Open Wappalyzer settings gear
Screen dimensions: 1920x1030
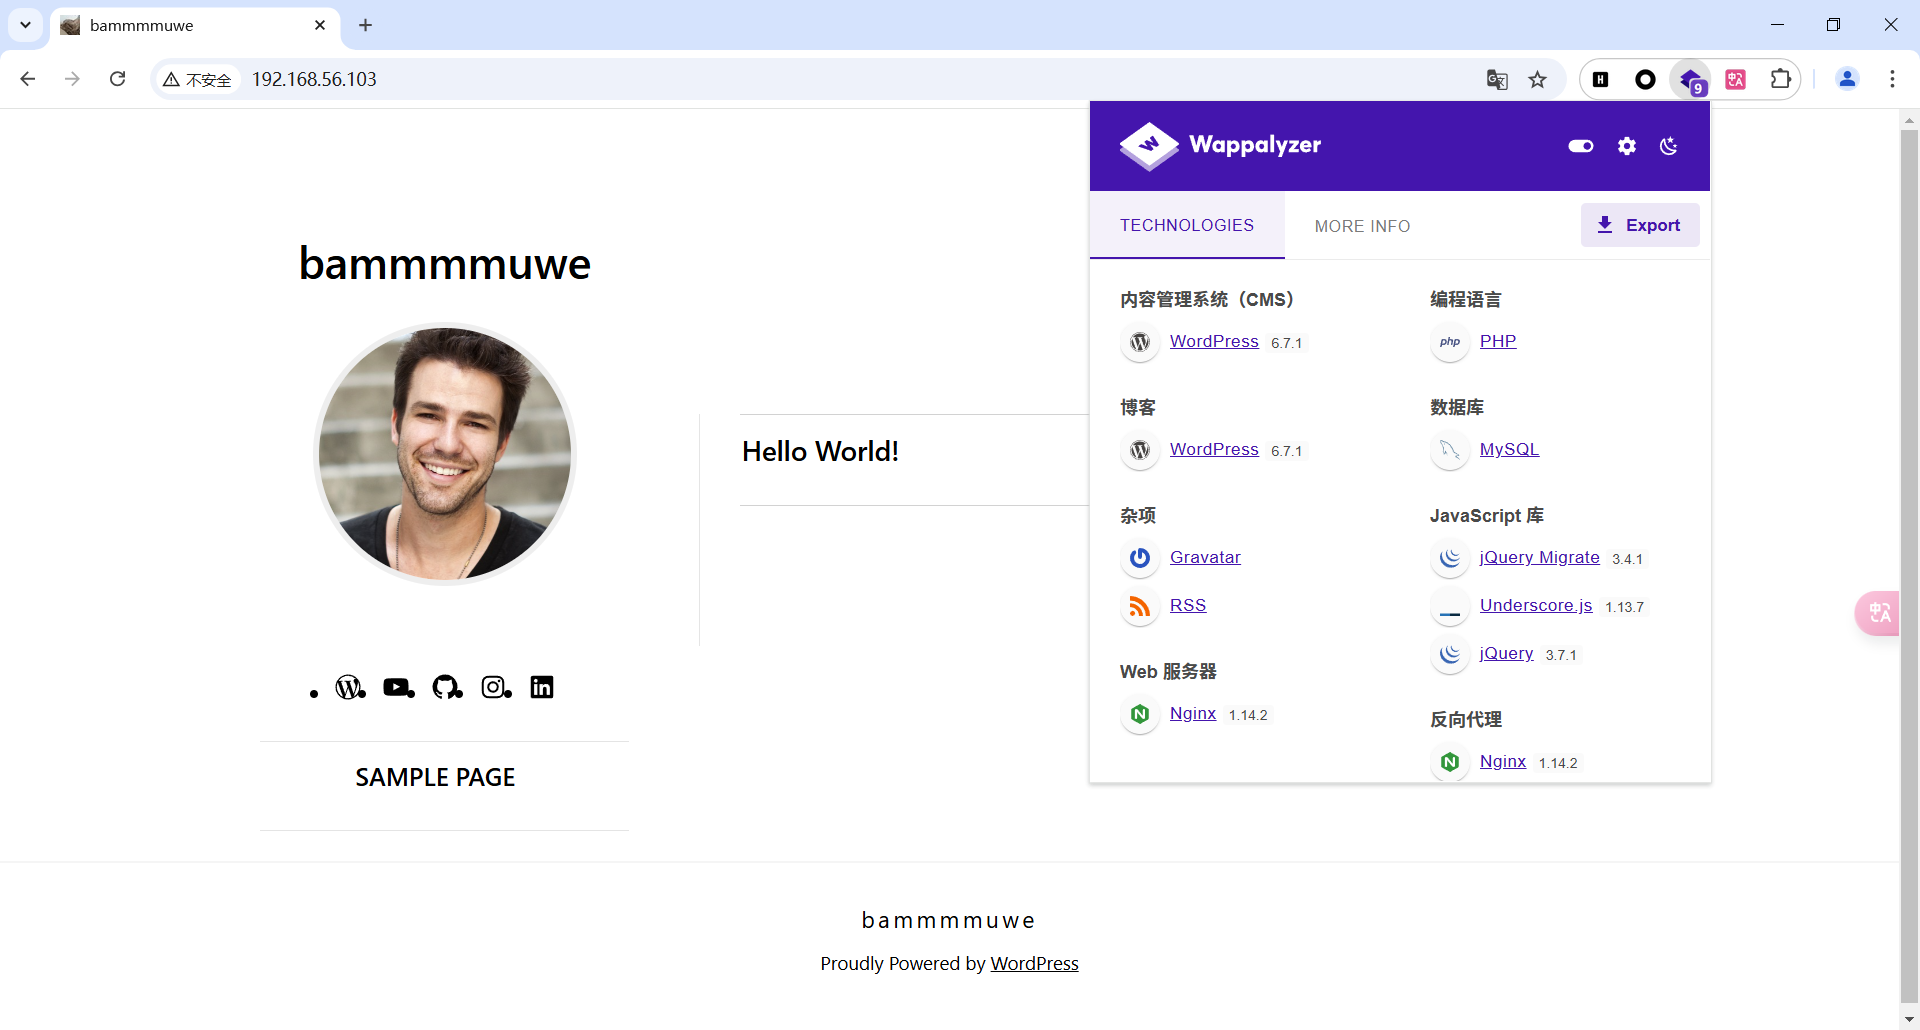point(1627,146)
